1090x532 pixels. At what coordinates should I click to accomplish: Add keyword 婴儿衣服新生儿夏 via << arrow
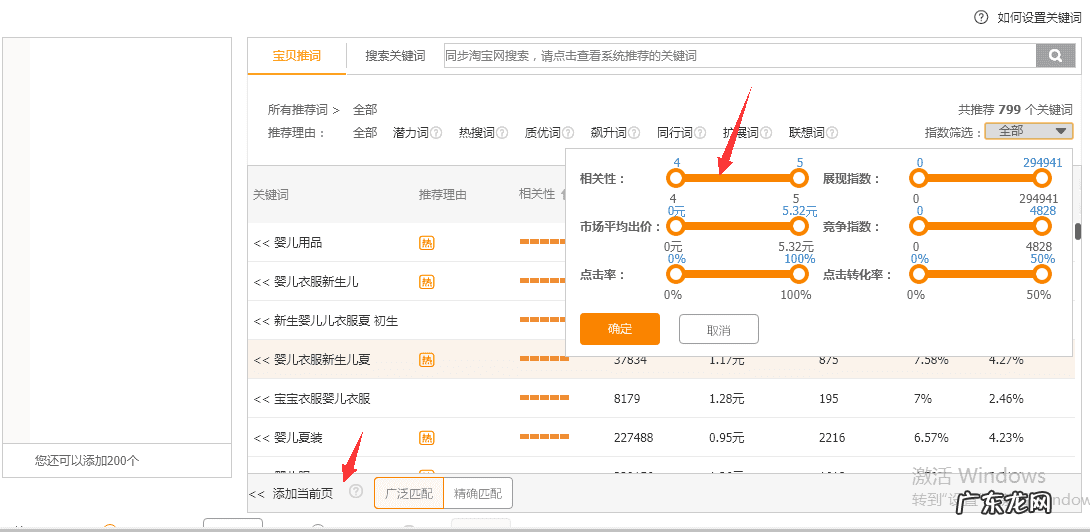261,360
